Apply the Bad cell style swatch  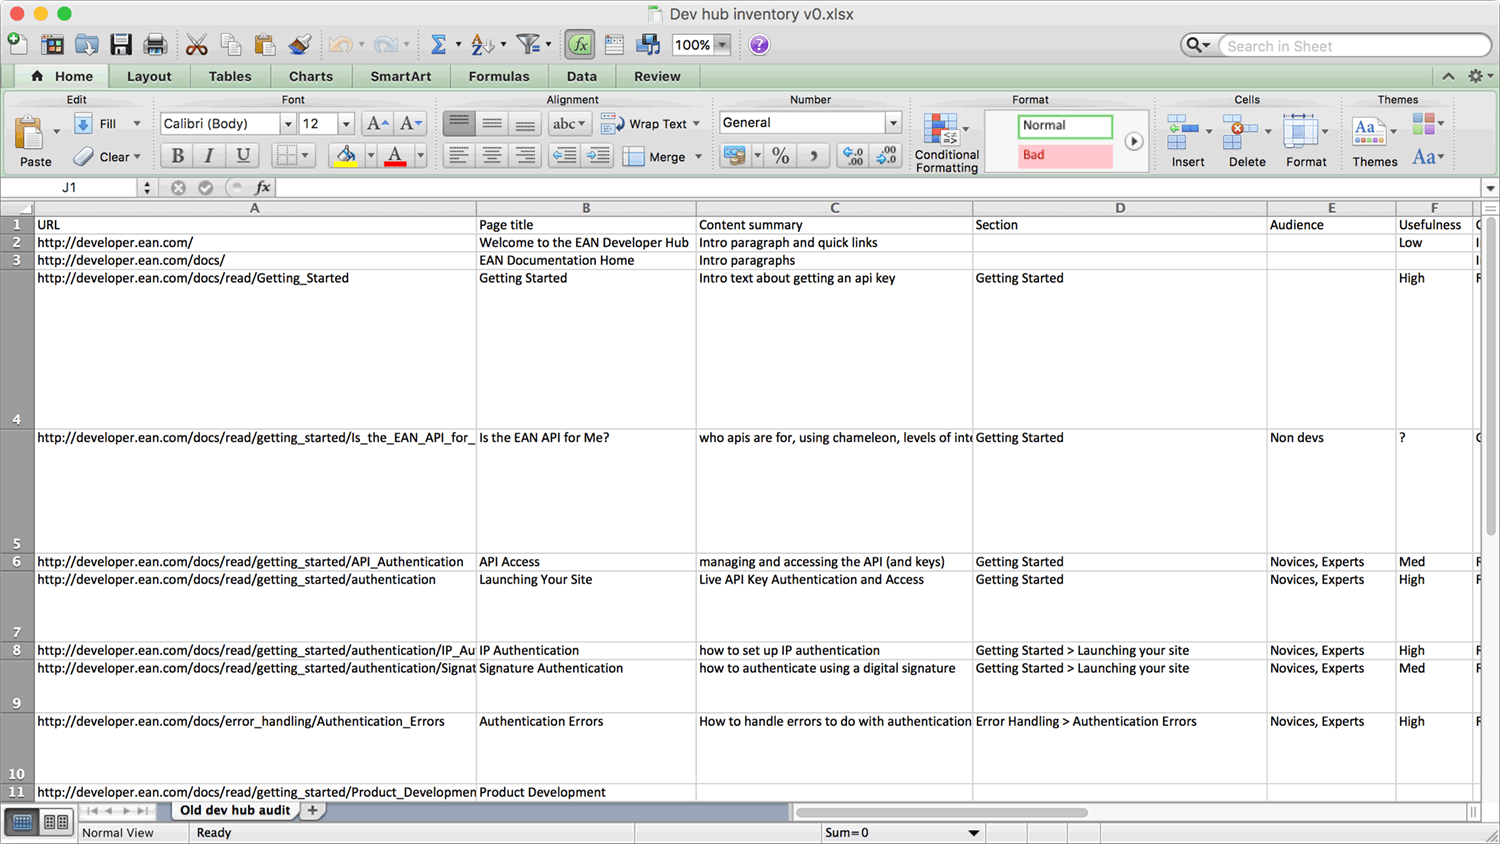pos(1065,155)
